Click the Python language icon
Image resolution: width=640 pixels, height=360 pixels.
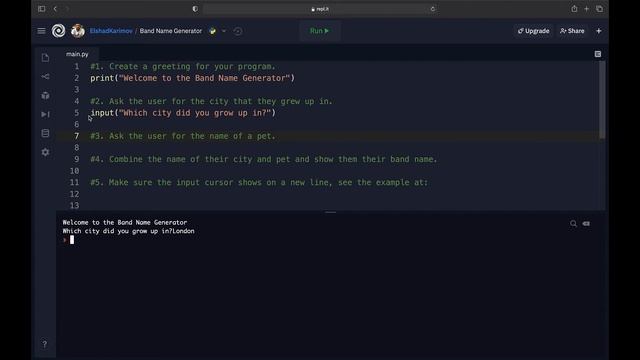pos(213,31)
